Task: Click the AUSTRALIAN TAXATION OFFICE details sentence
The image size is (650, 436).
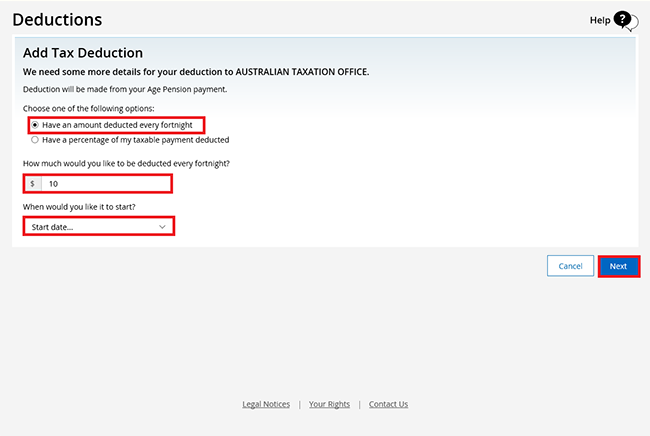Action: [x=196, y=72]
